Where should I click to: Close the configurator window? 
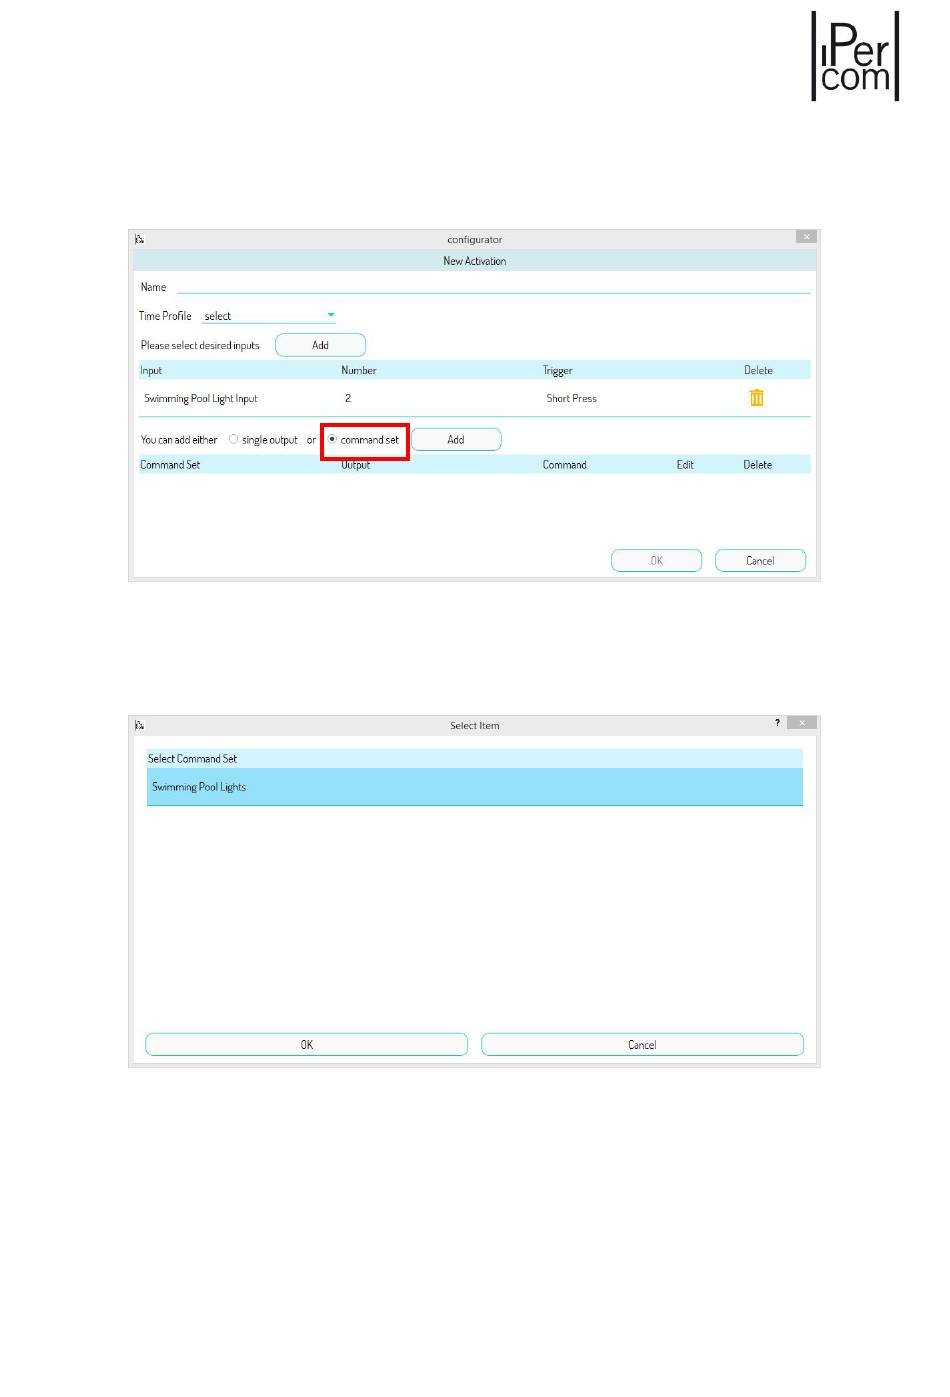[807, 237]
